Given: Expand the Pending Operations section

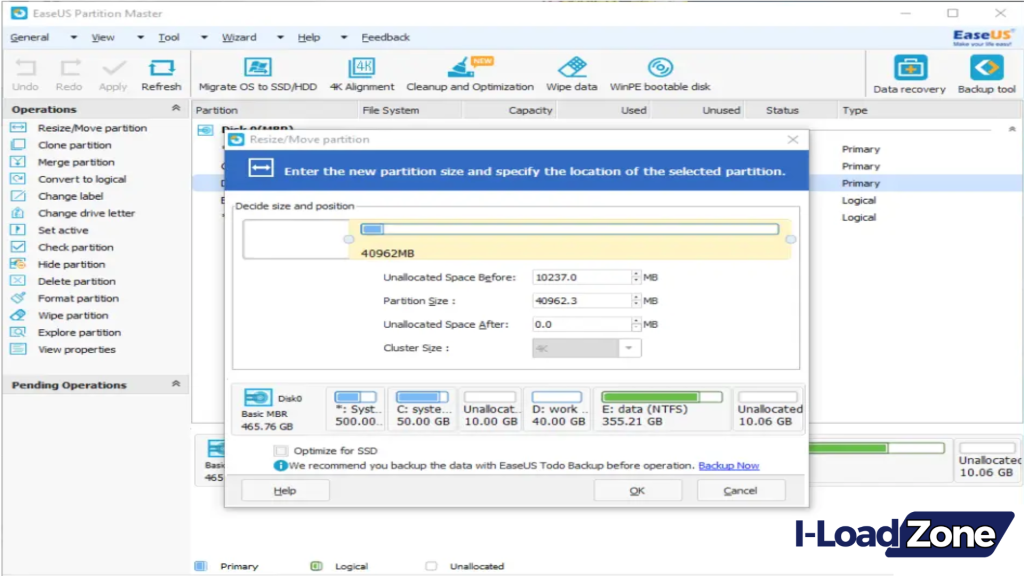Looking at the screenshot, I should coord(176,385).
